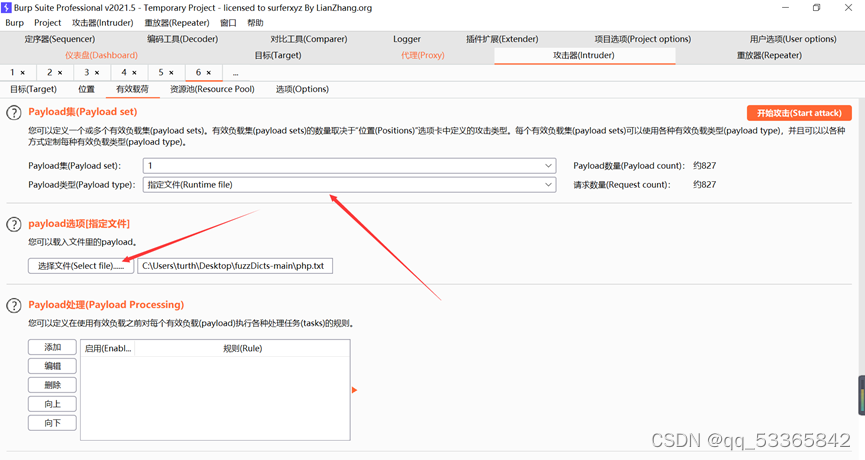Open the Payload set dropdown
The image size is (865, 460).
point(349,165)
